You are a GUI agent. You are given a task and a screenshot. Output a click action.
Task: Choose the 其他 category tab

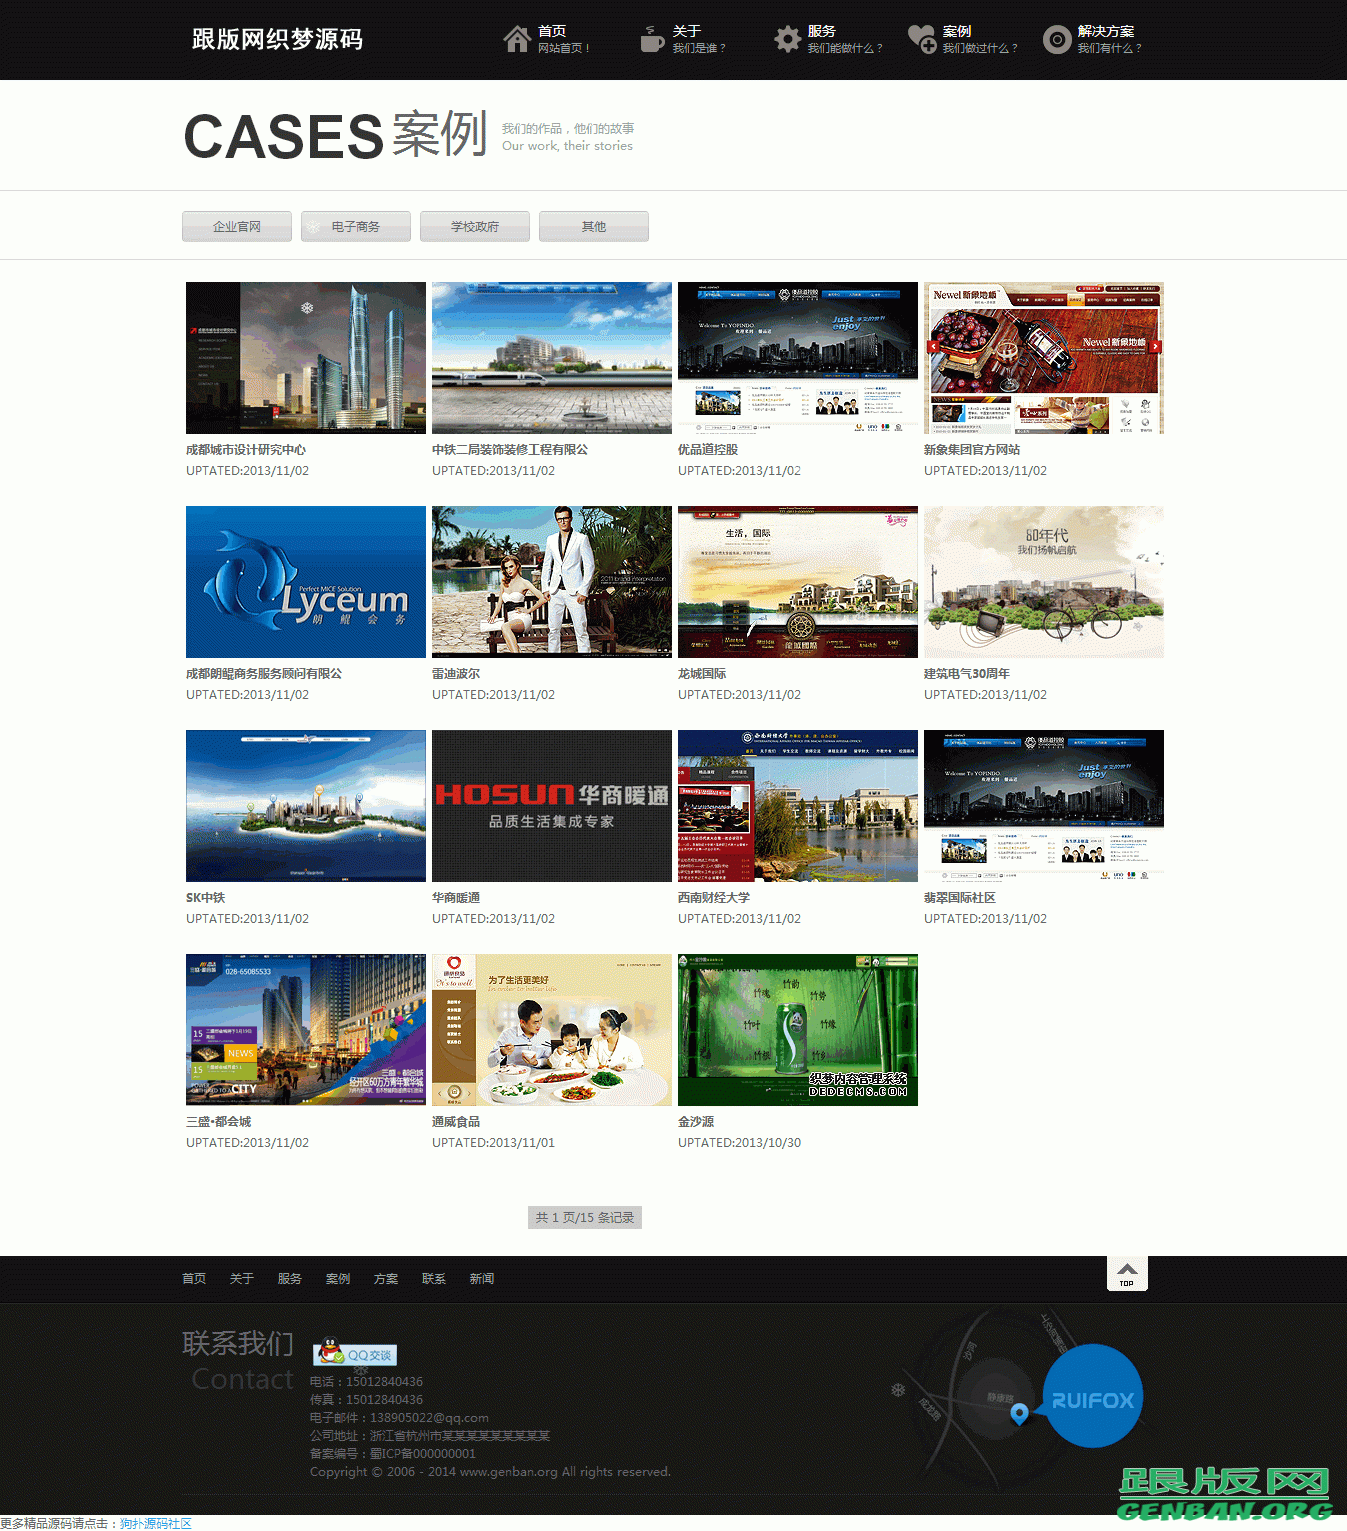point(593,226)
